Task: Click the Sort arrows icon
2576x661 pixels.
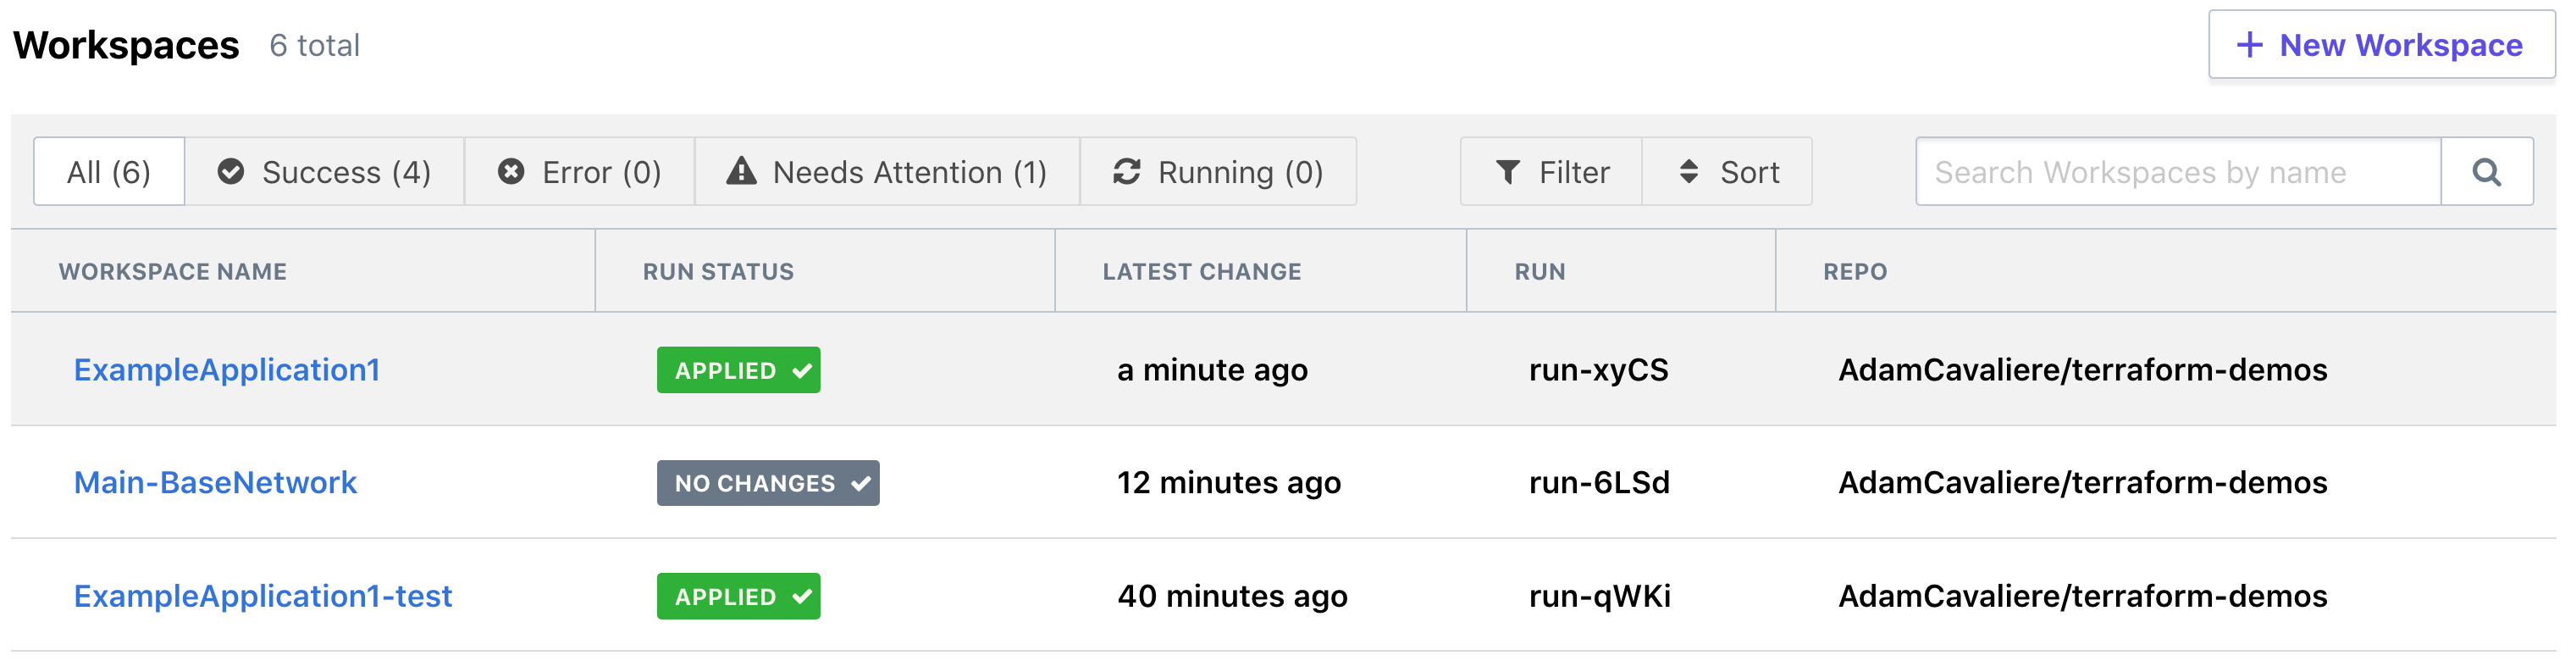Action: click(x=1688, y=172)
